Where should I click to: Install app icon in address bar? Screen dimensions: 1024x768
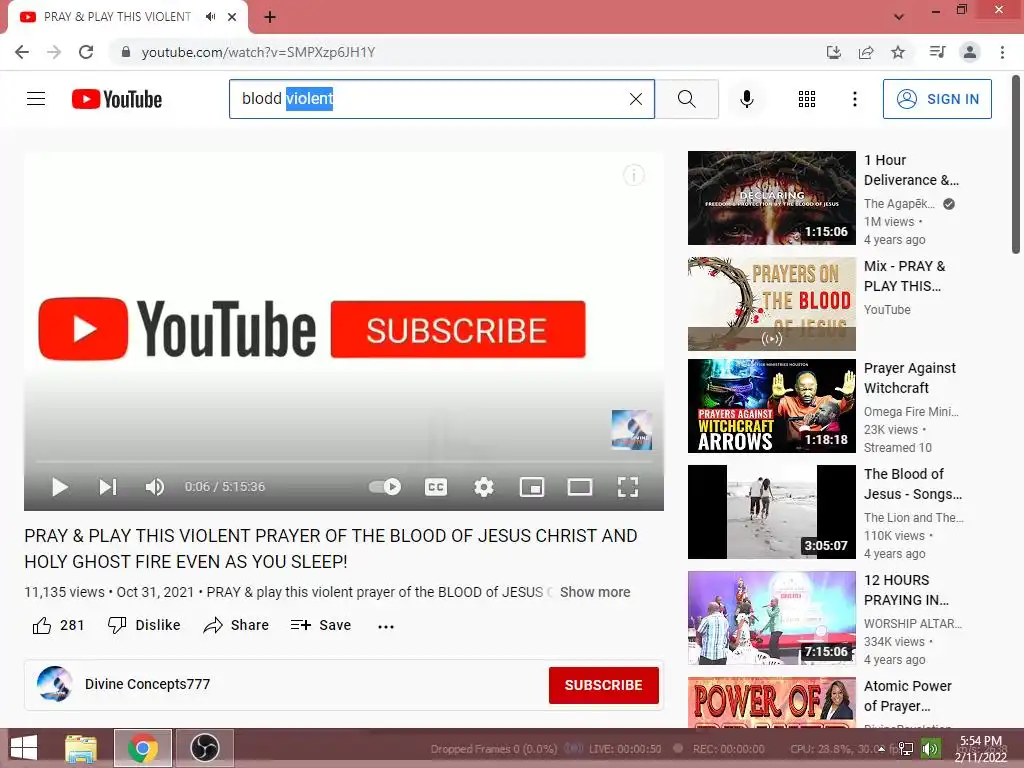pos(833,52)
